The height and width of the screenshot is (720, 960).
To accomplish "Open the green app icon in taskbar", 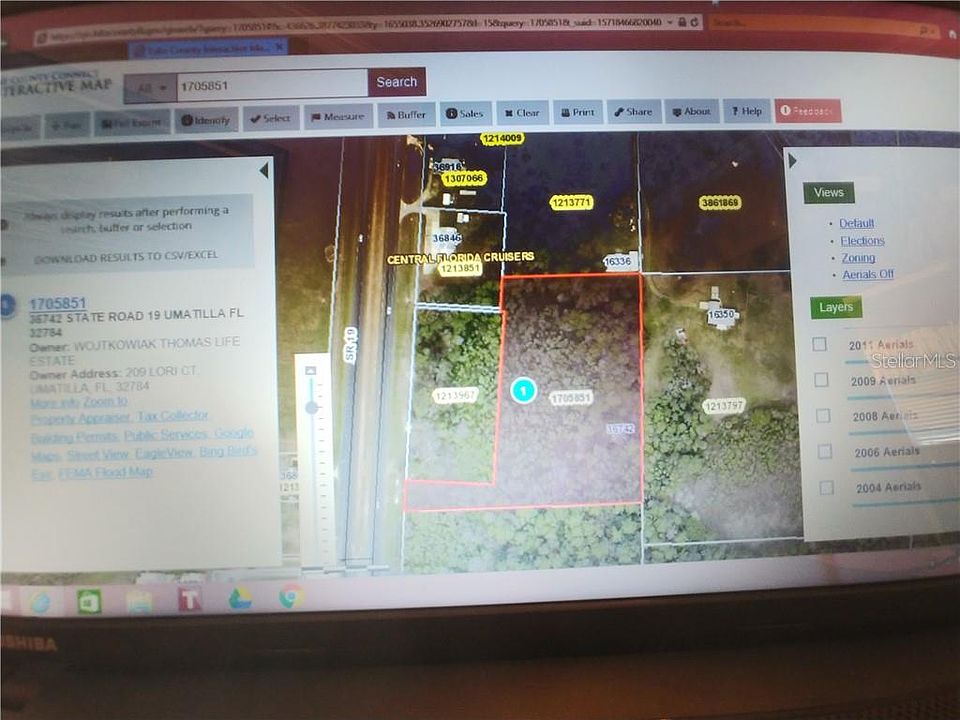I will tap(89, 601).
